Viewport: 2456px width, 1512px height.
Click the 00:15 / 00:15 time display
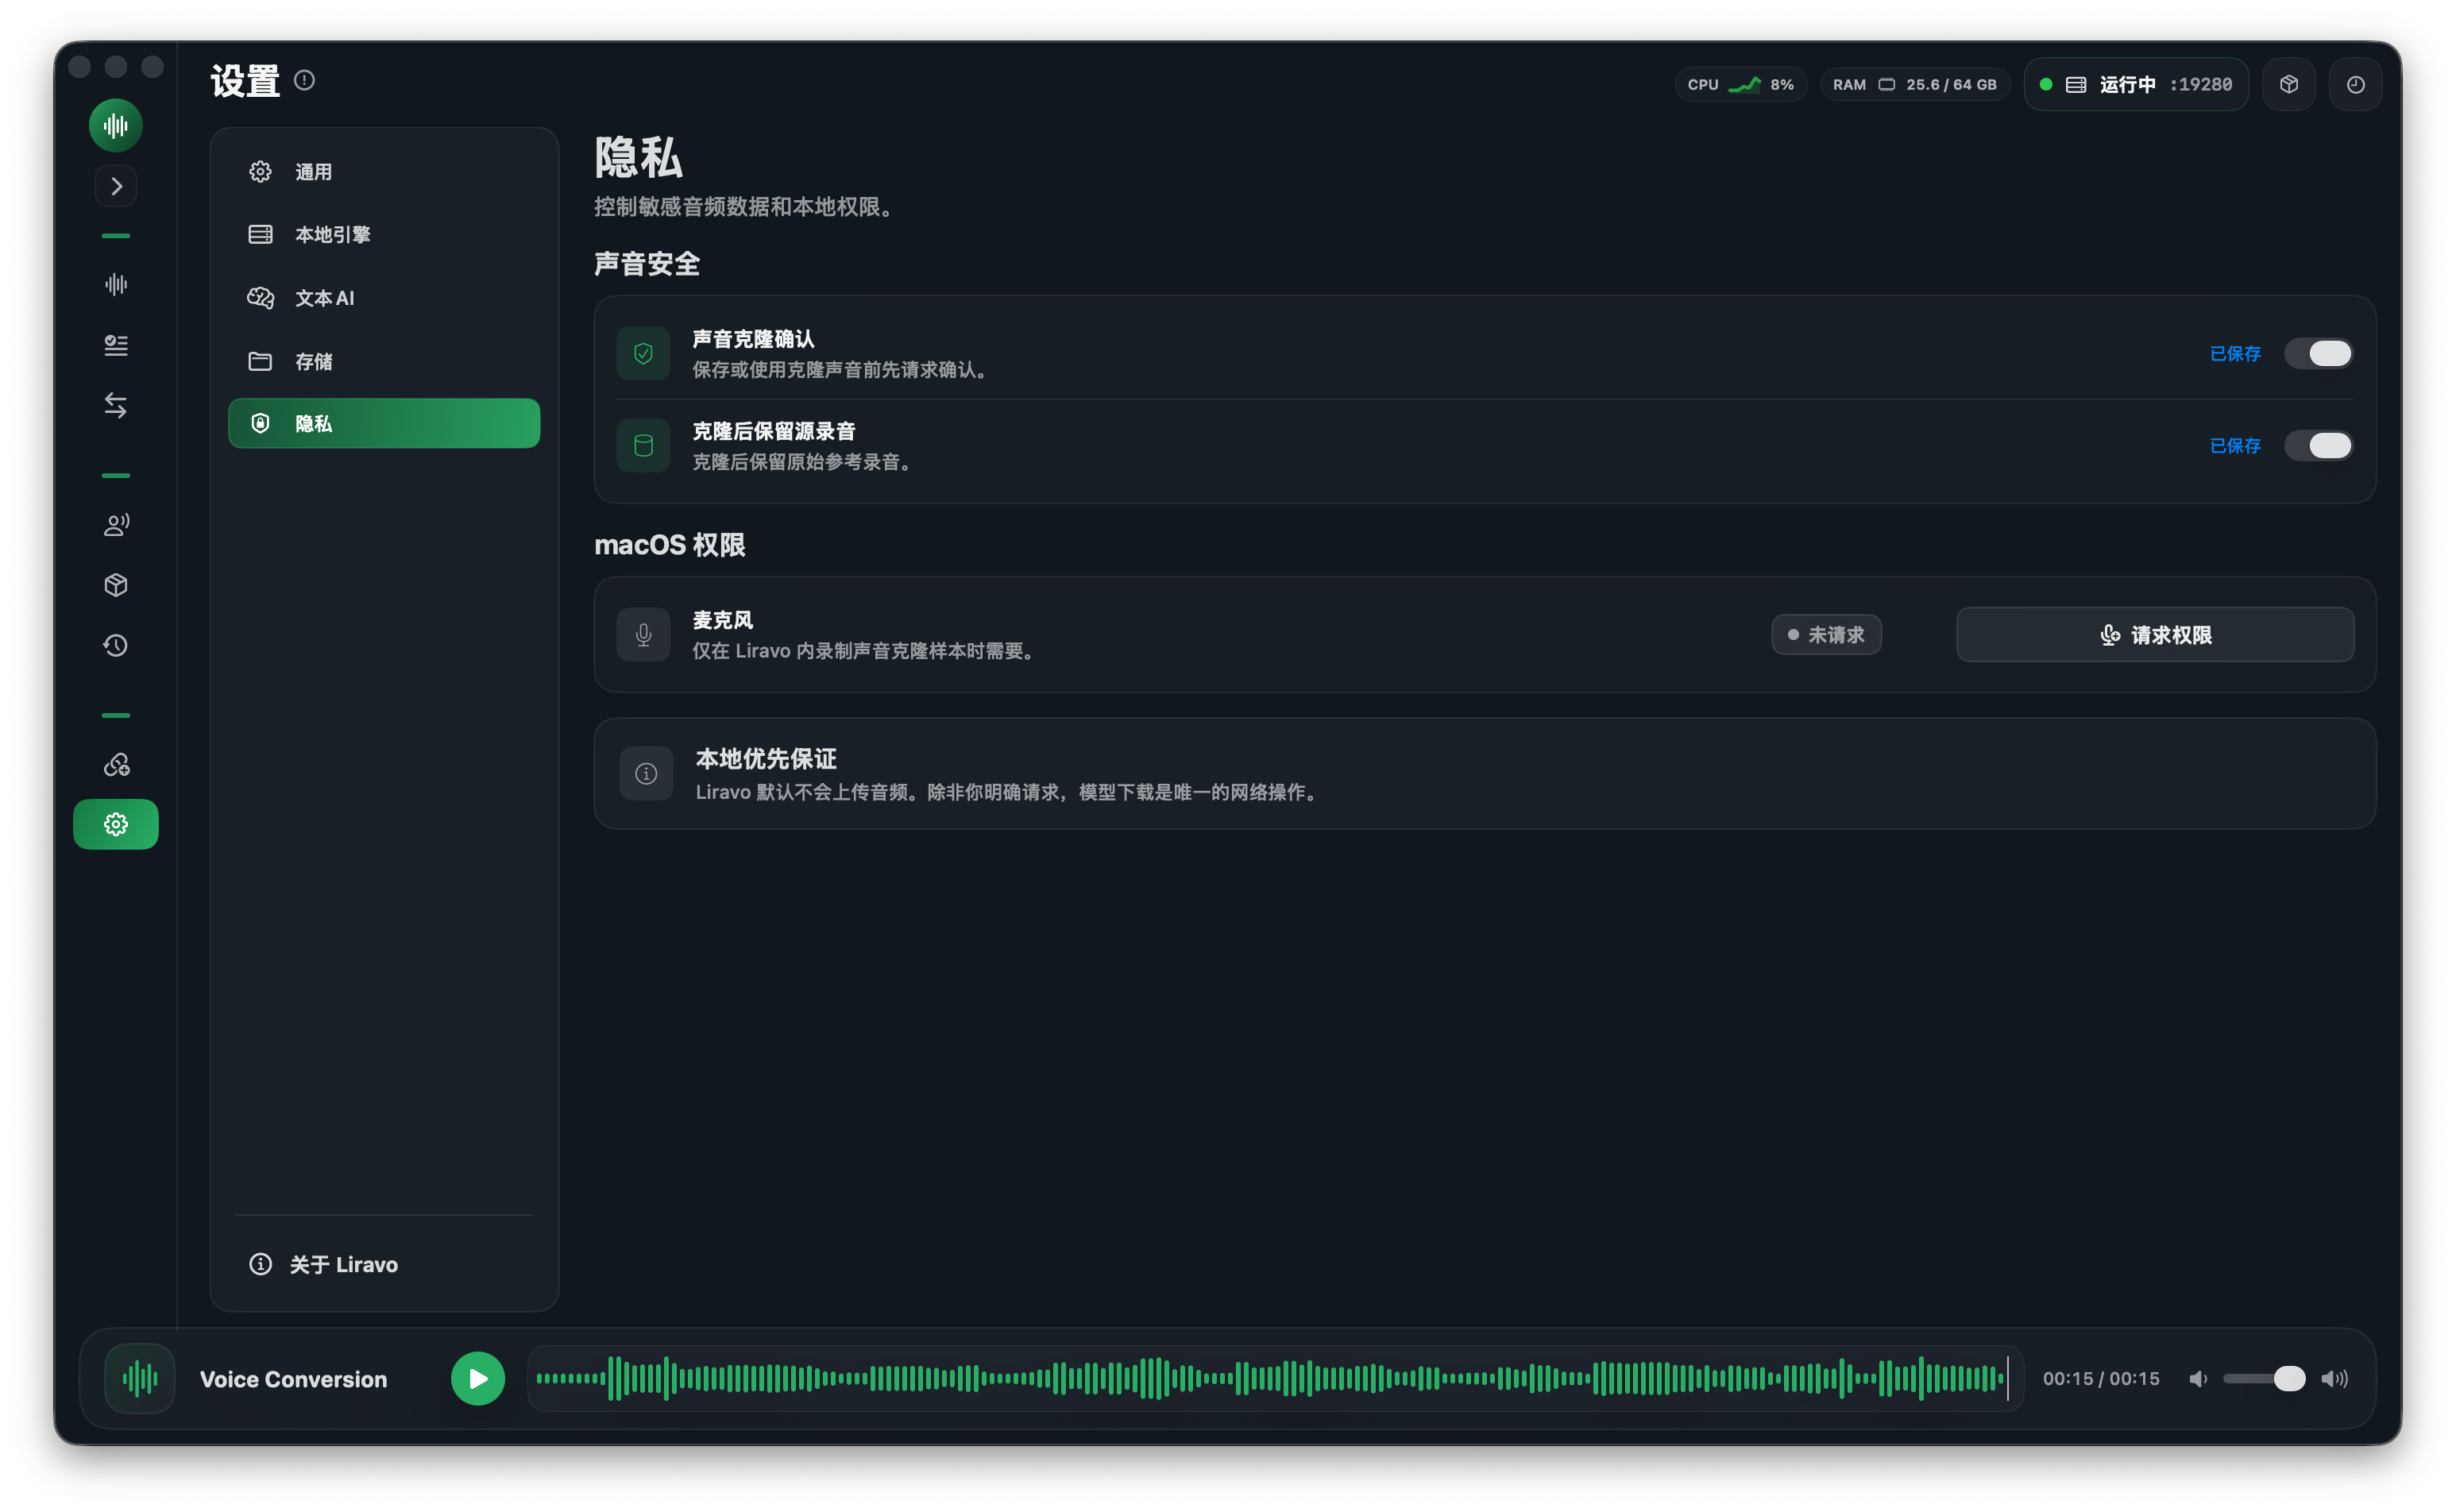point(2101,1378)
